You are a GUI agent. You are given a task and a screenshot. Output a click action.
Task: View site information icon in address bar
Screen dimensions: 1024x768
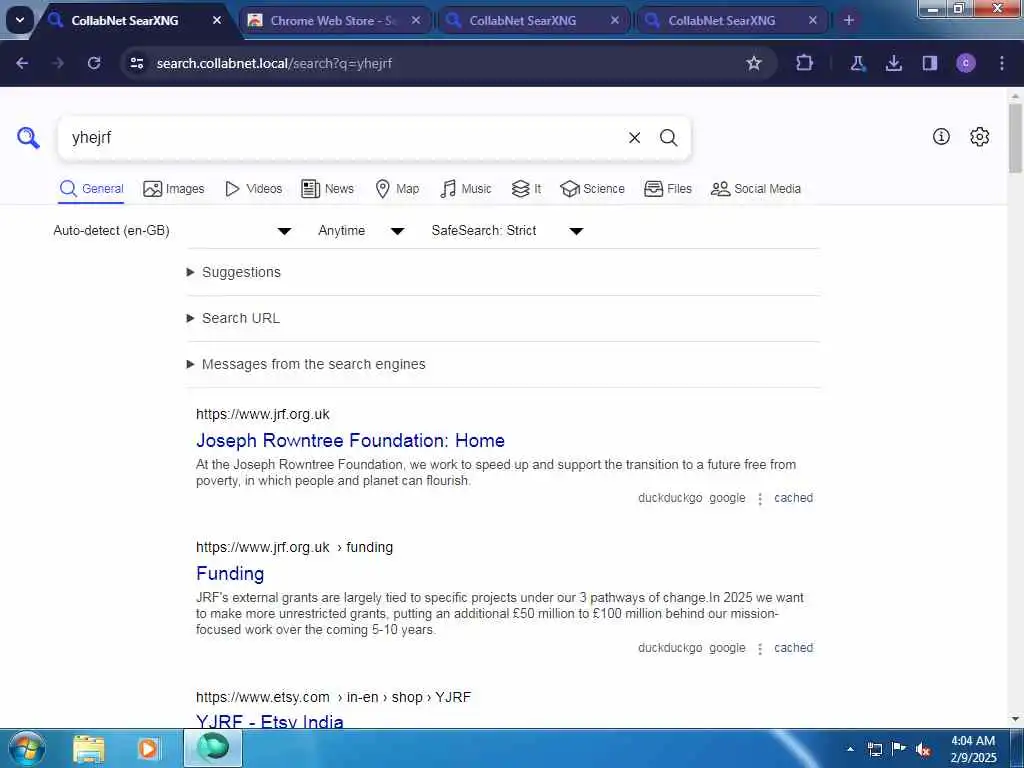tap(136, 63)
